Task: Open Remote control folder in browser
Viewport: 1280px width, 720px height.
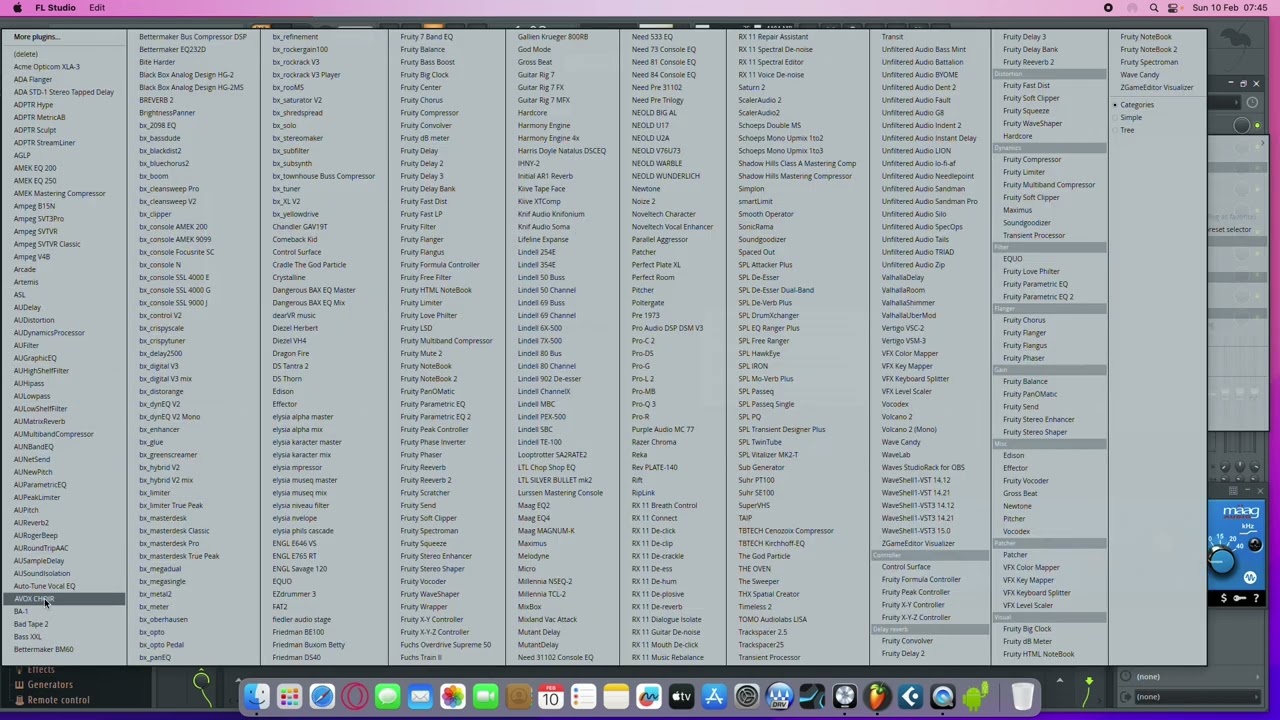Action: pos(58,700)
